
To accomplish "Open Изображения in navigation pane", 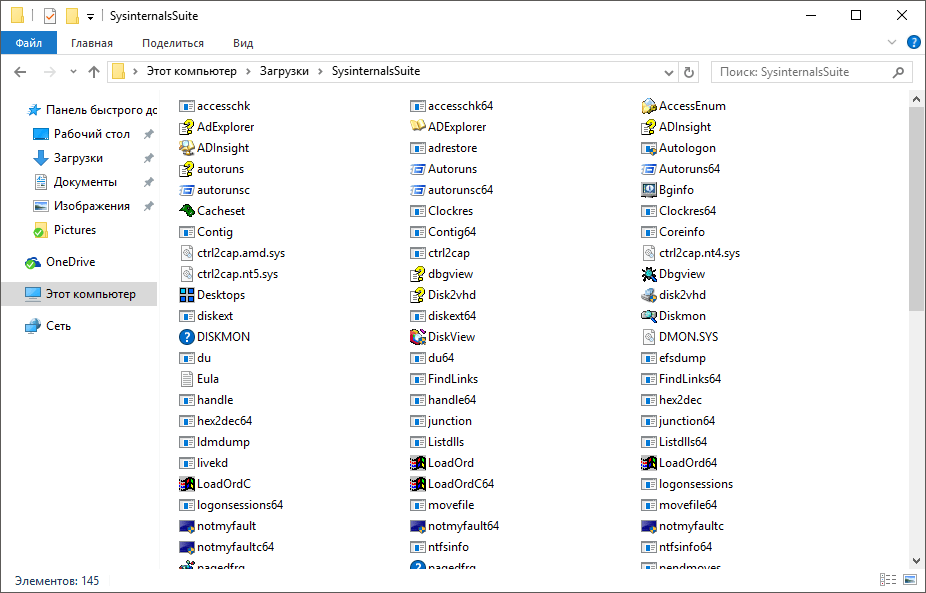I will pyautogui.click(x=92, y=206).
